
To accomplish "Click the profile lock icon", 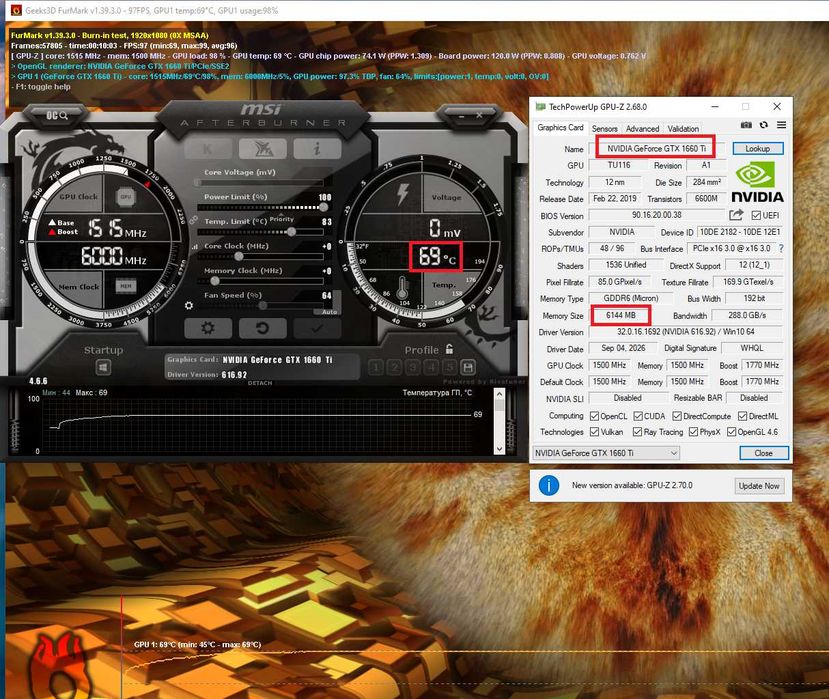I will (x=449, y=349).
